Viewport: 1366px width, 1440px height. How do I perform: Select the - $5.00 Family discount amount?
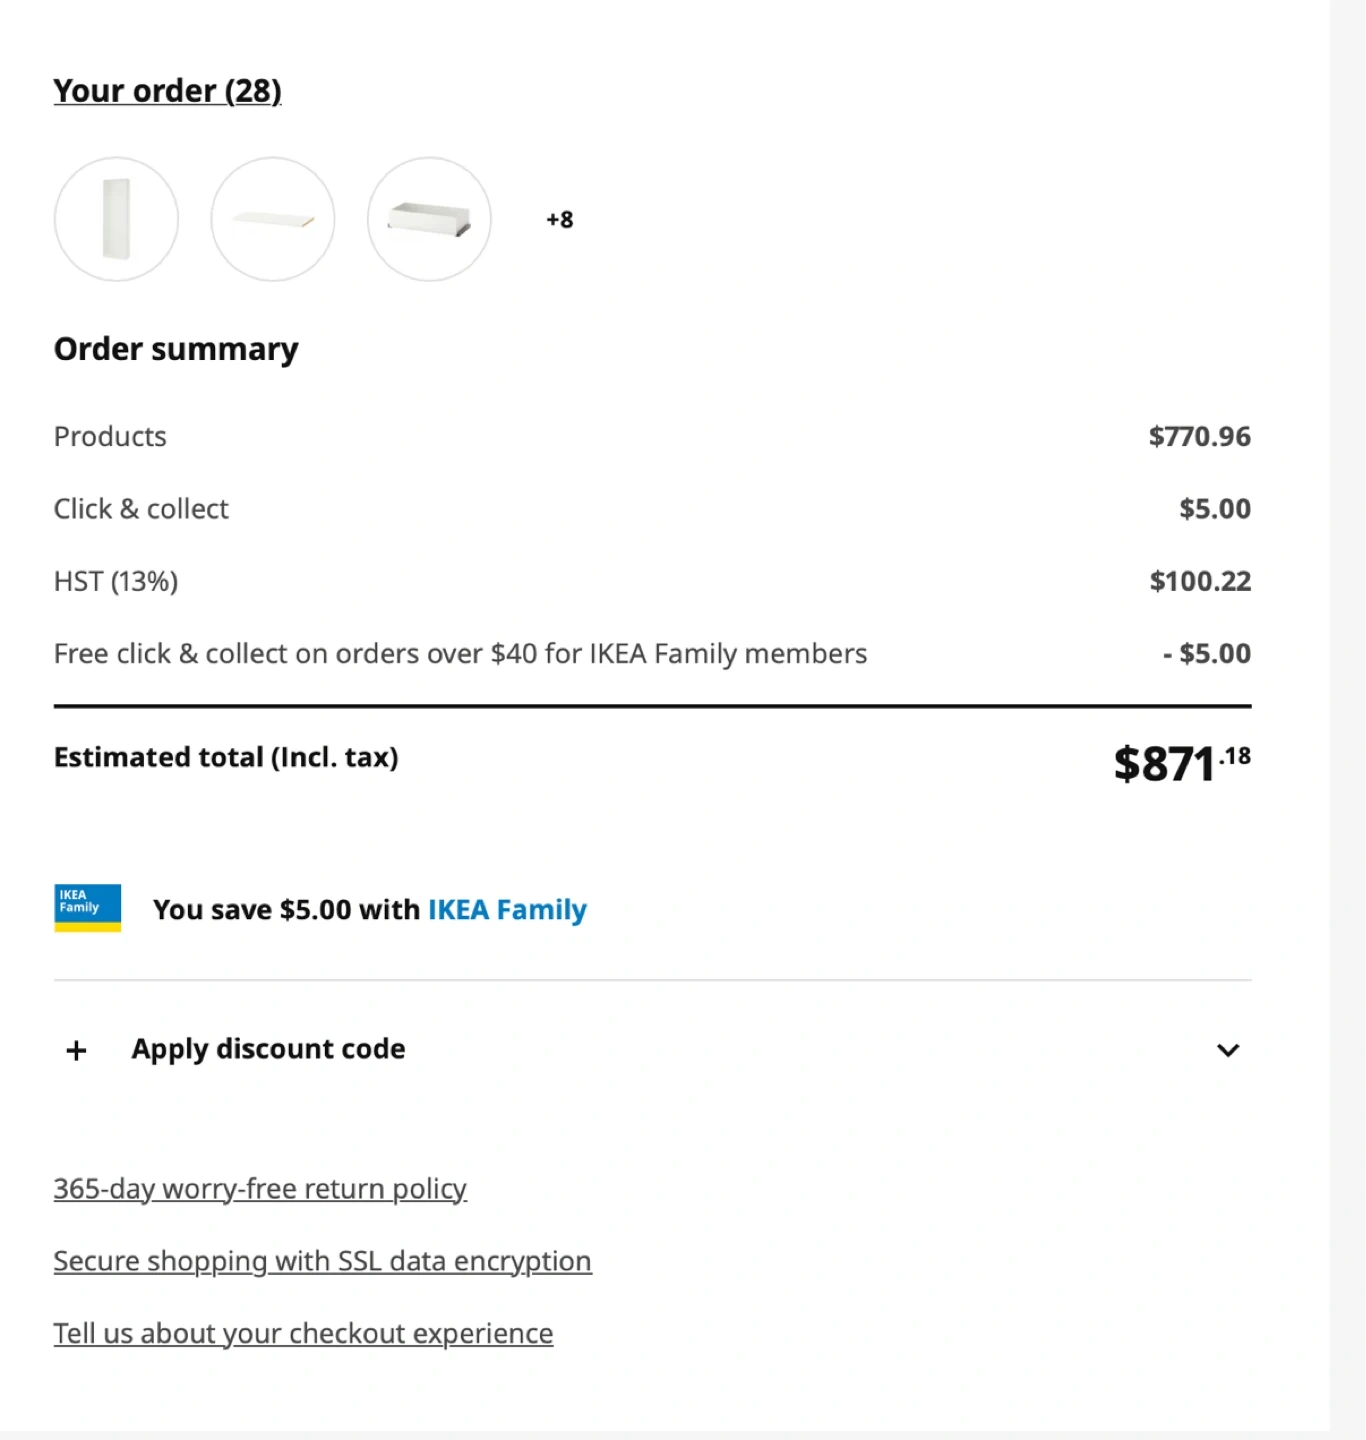coord(1206,654)
